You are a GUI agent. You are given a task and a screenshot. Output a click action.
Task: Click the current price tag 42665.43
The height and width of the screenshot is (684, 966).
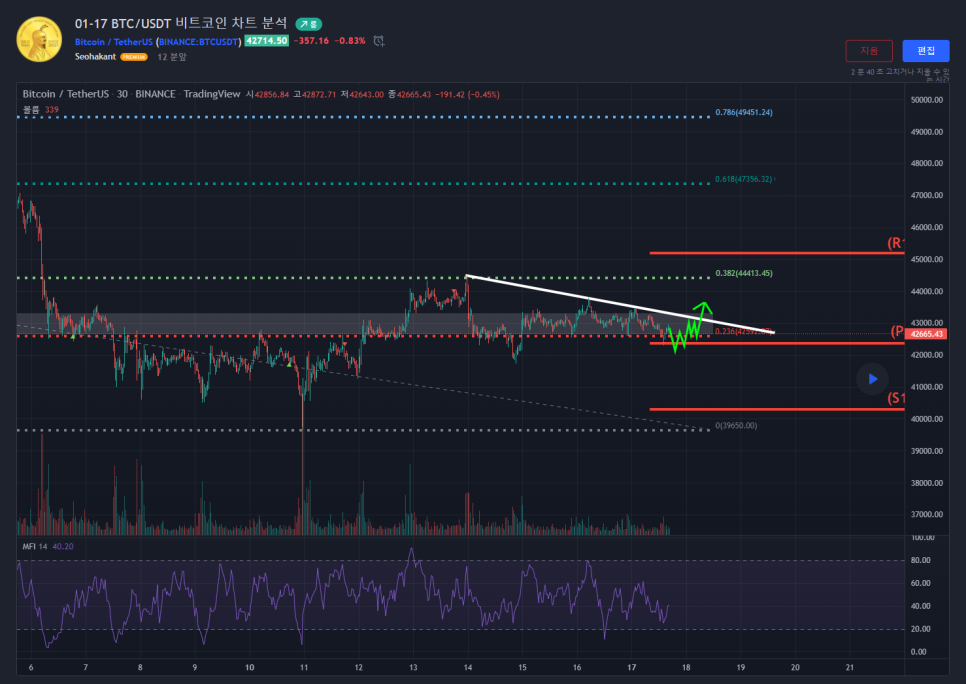point(927,334)
